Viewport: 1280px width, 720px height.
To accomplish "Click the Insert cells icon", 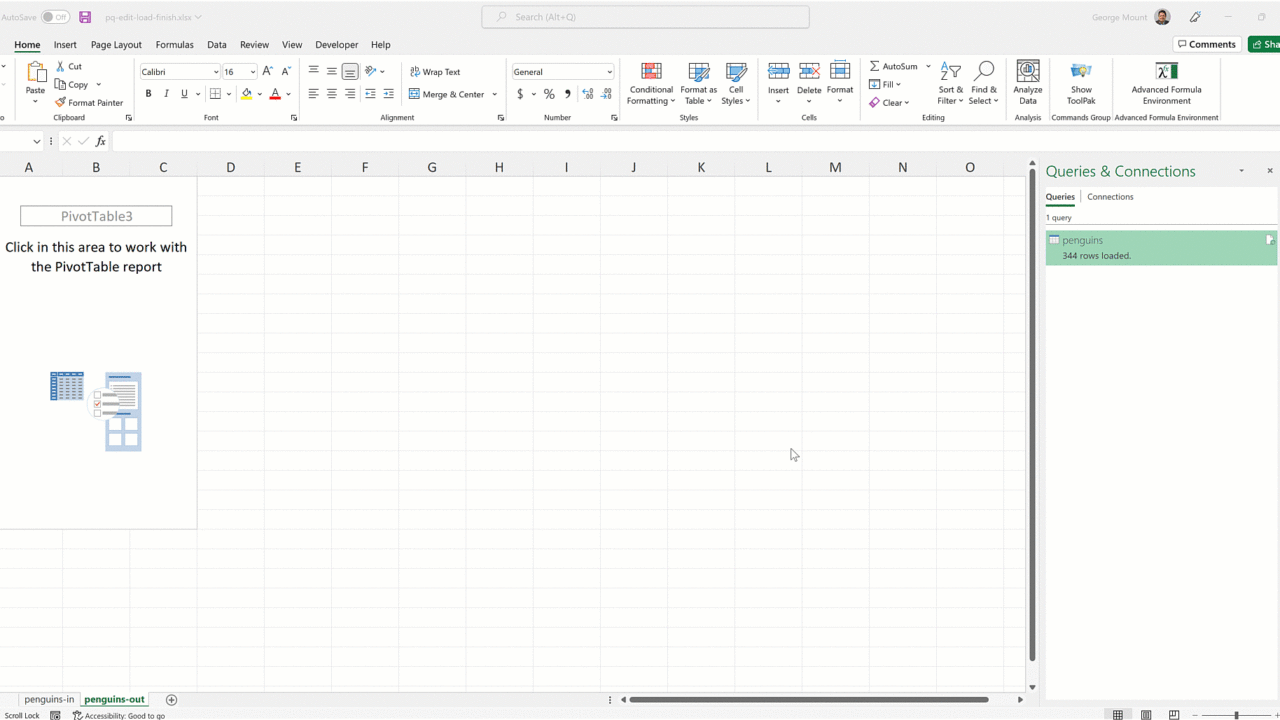I will [x=778, y=72].
